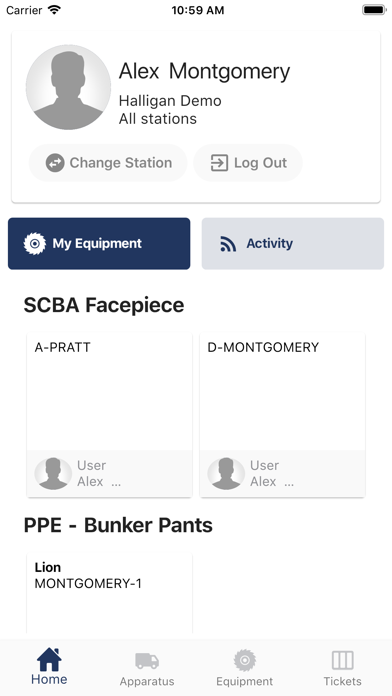The image size is (392, 696).
Task: Tap the SCBA Facepiece section heading
Action: coord(104,305)
